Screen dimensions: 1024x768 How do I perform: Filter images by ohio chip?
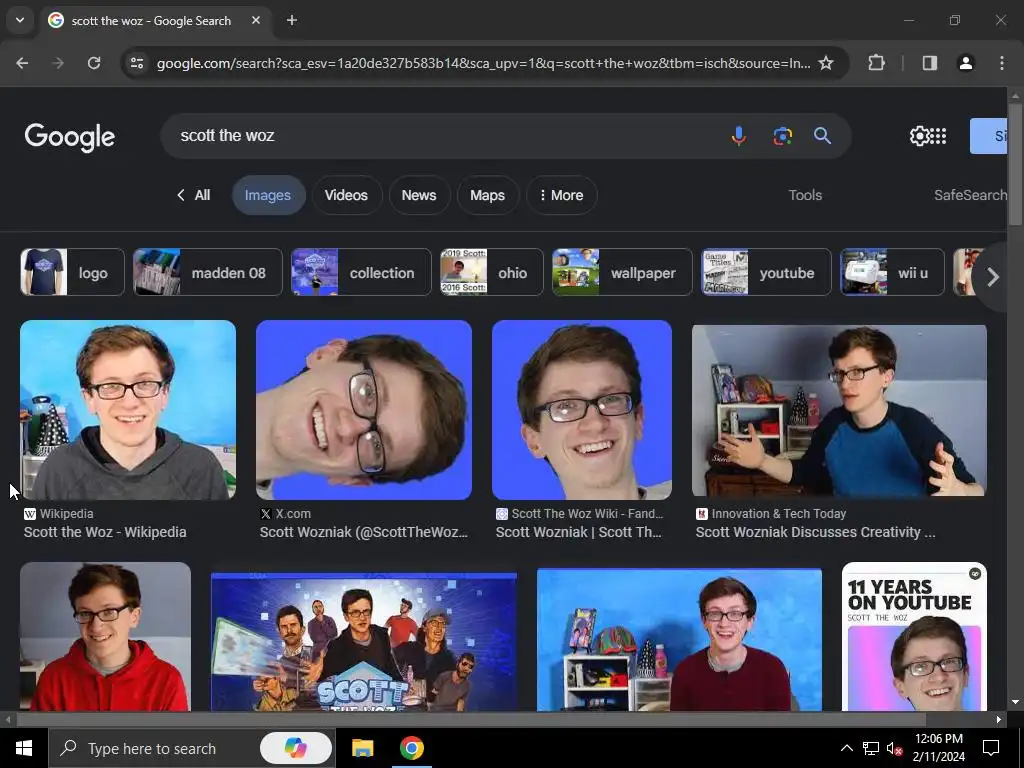[x=492, y=272]
